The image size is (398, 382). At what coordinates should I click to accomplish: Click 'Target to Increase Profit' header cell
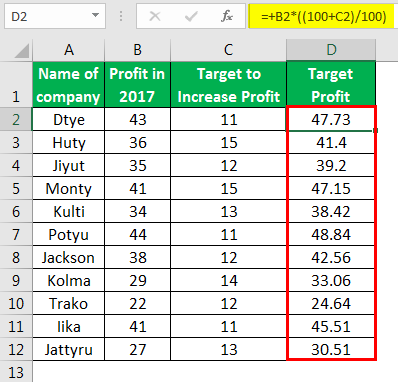228,85
